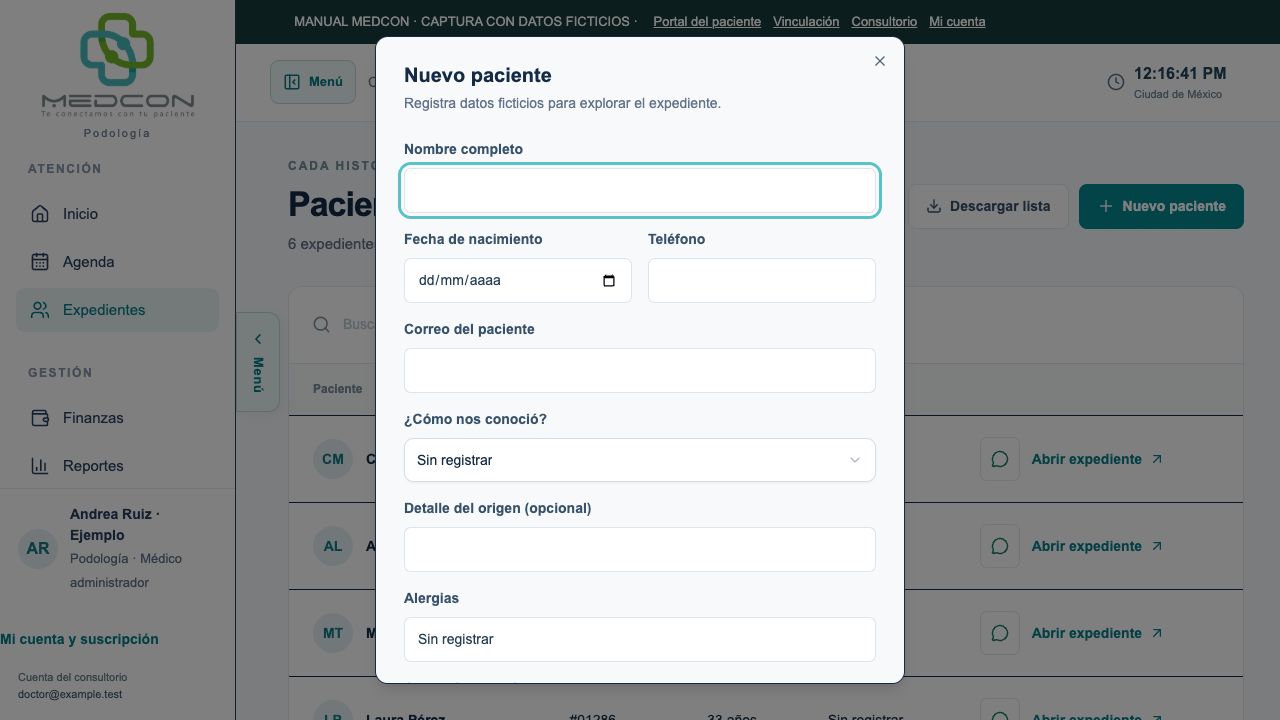Open Agenda from the sidebar calendar icon
1280x720 pixels.
coord(40,262)
